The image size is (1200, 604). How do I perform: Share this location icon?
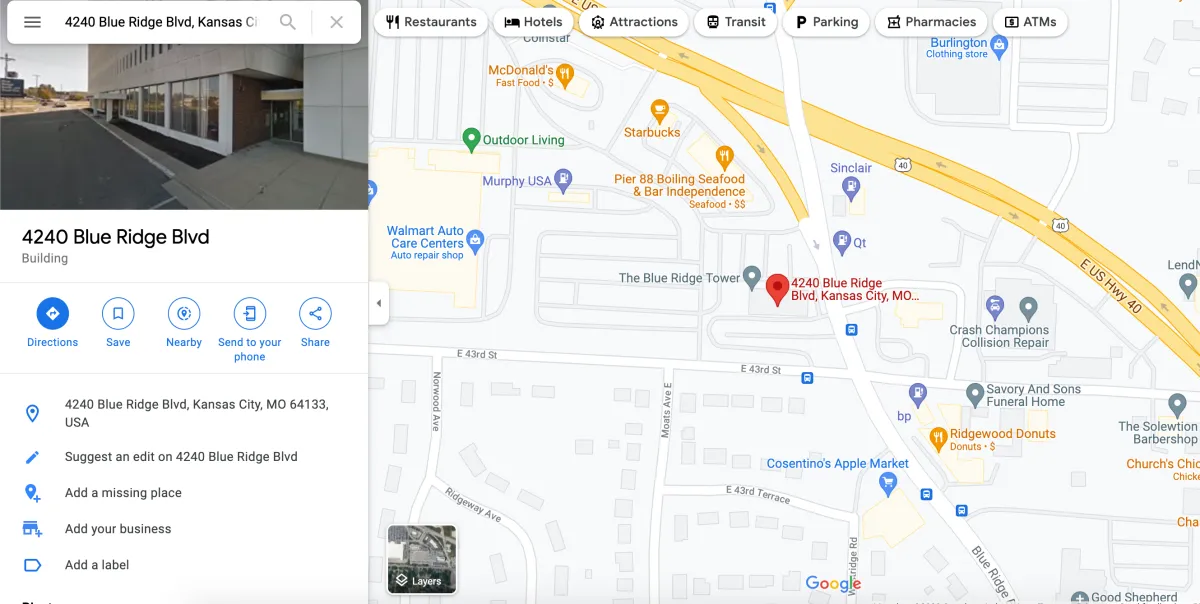(x=315, y=313)
